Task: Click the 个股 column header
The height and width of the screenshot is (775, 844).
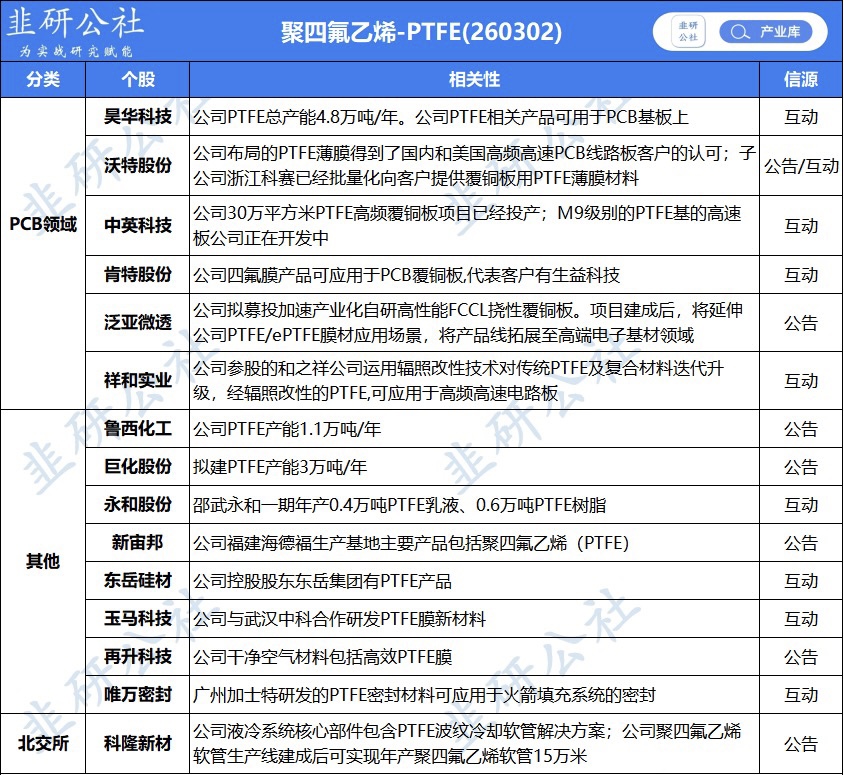Action: [x=137, y=79]
